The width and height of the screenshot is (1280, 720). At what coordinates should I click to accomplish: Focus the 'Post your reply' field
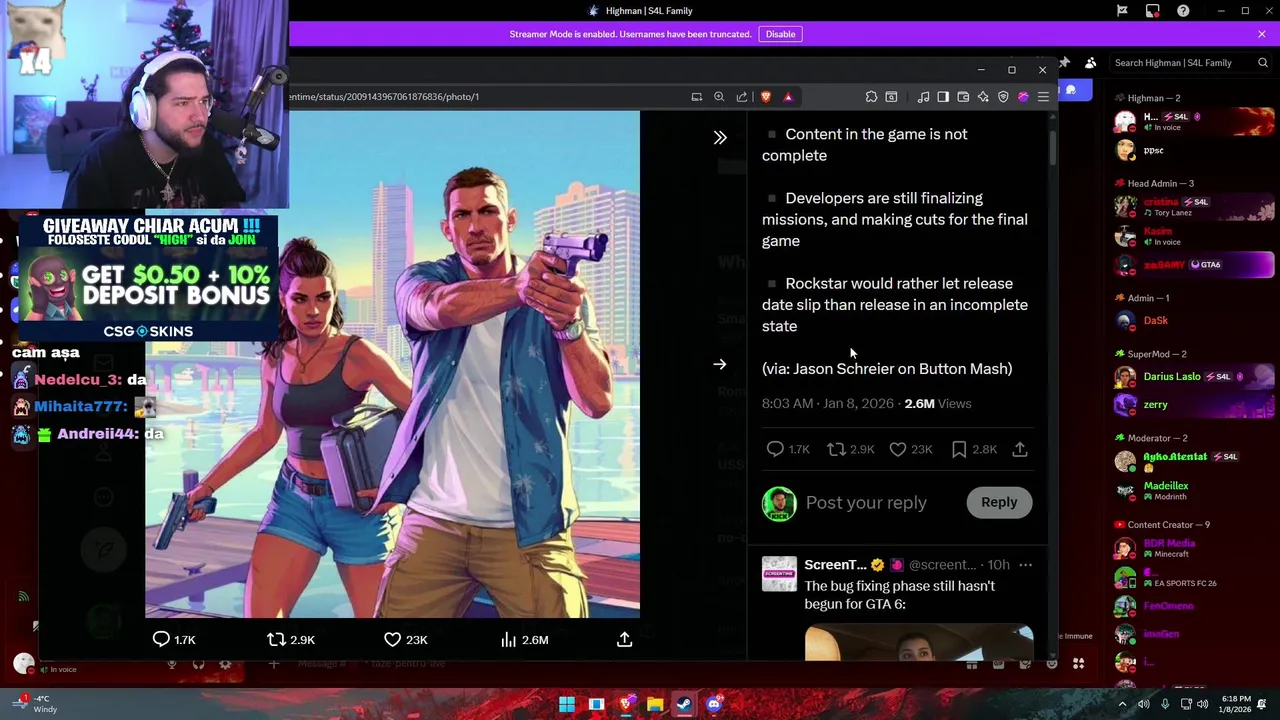click(866, 502)
